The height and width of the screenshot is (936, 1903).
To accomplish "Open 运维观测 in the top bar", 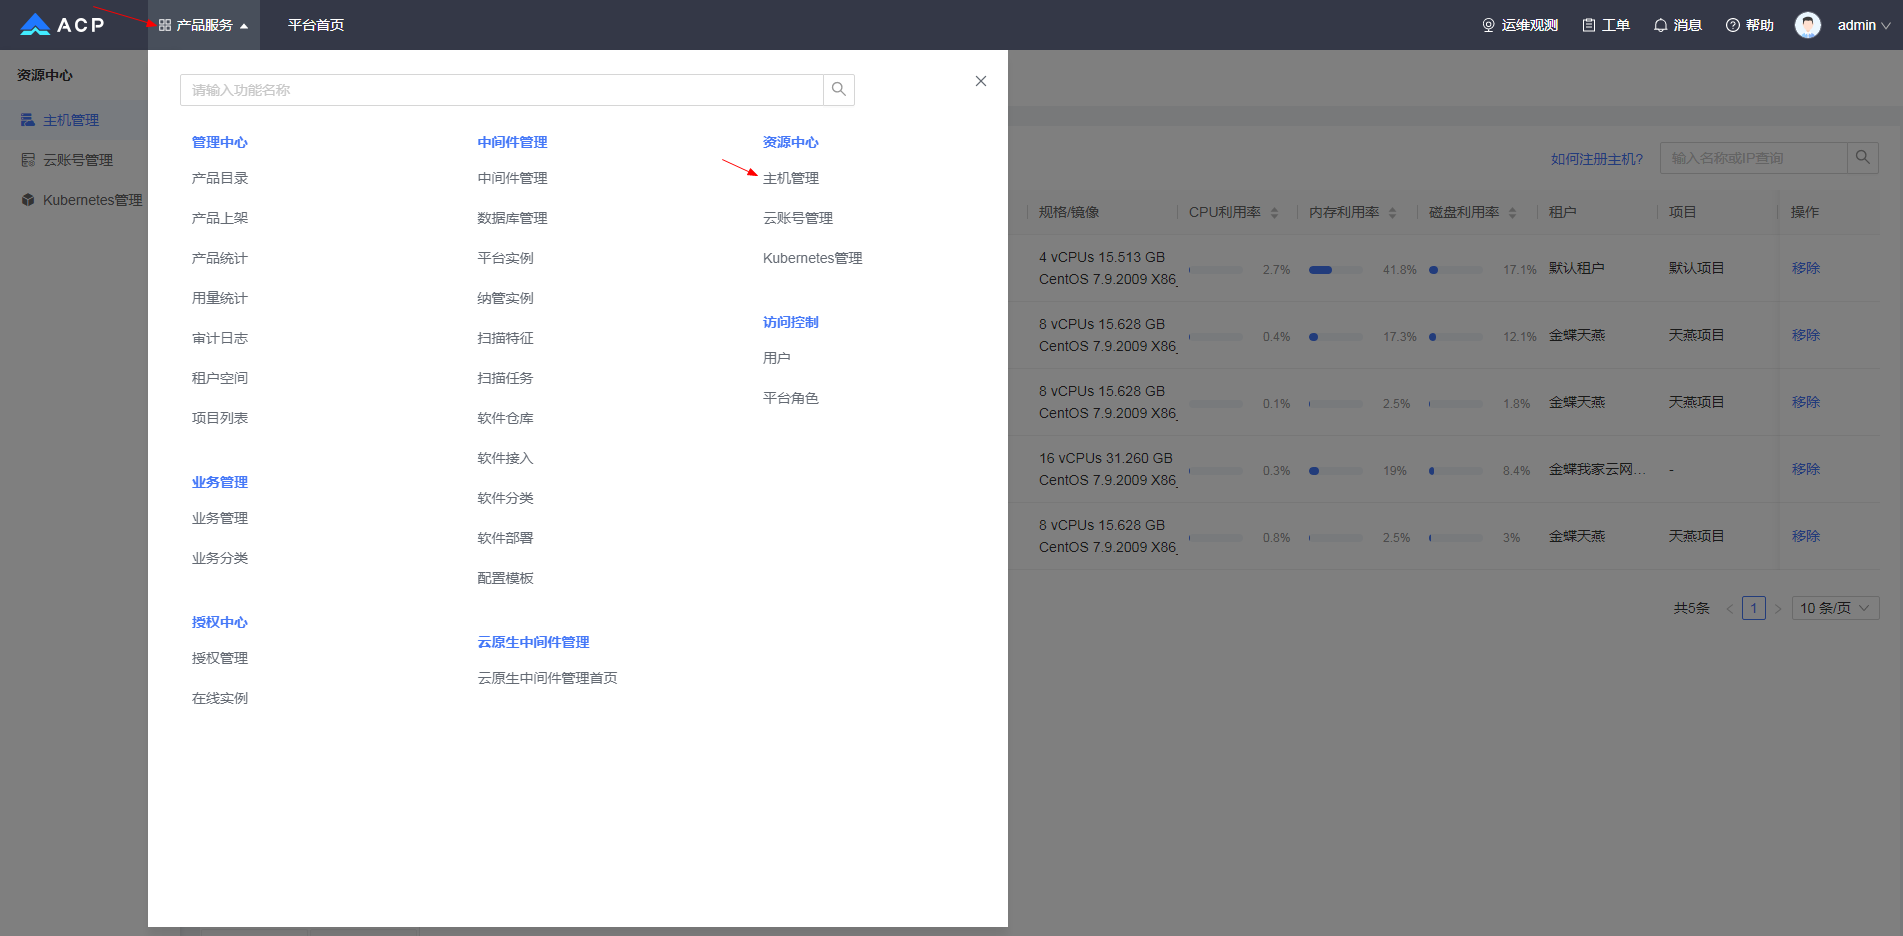I will point(1520,25).
